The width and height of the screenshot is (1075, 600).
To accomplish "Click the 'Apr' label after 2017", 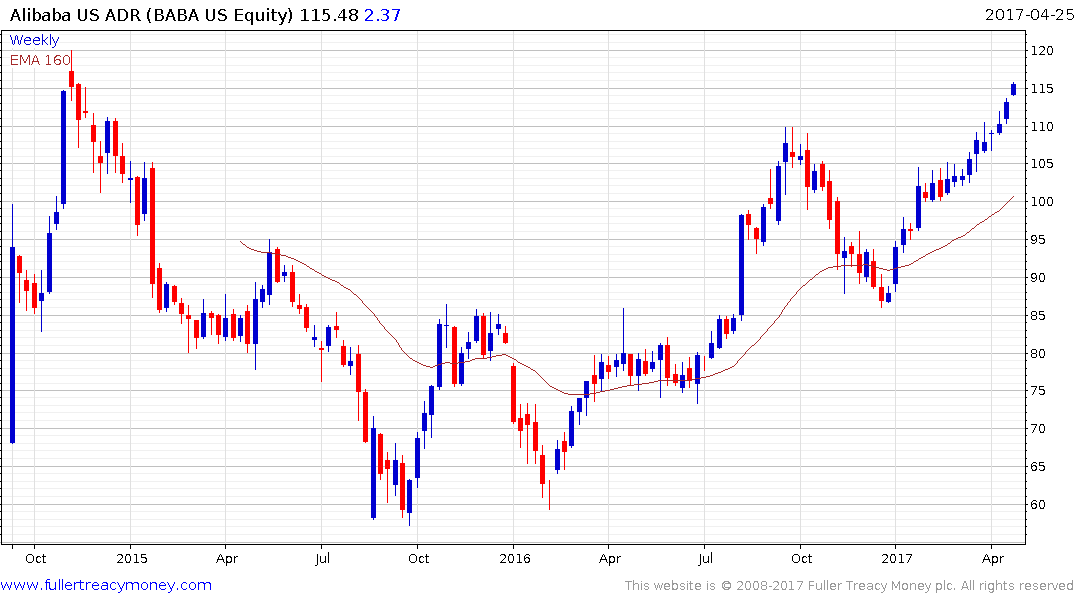I will [993, 558].
